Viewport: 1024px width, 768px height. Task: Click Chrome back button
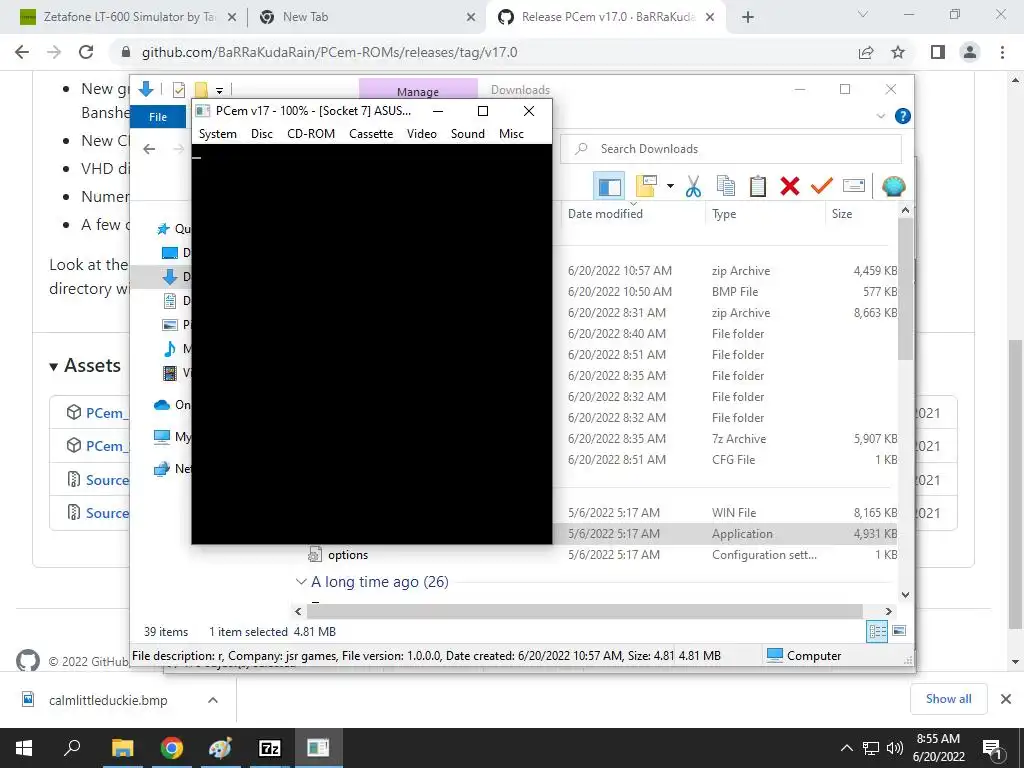[x=22, y=52]
